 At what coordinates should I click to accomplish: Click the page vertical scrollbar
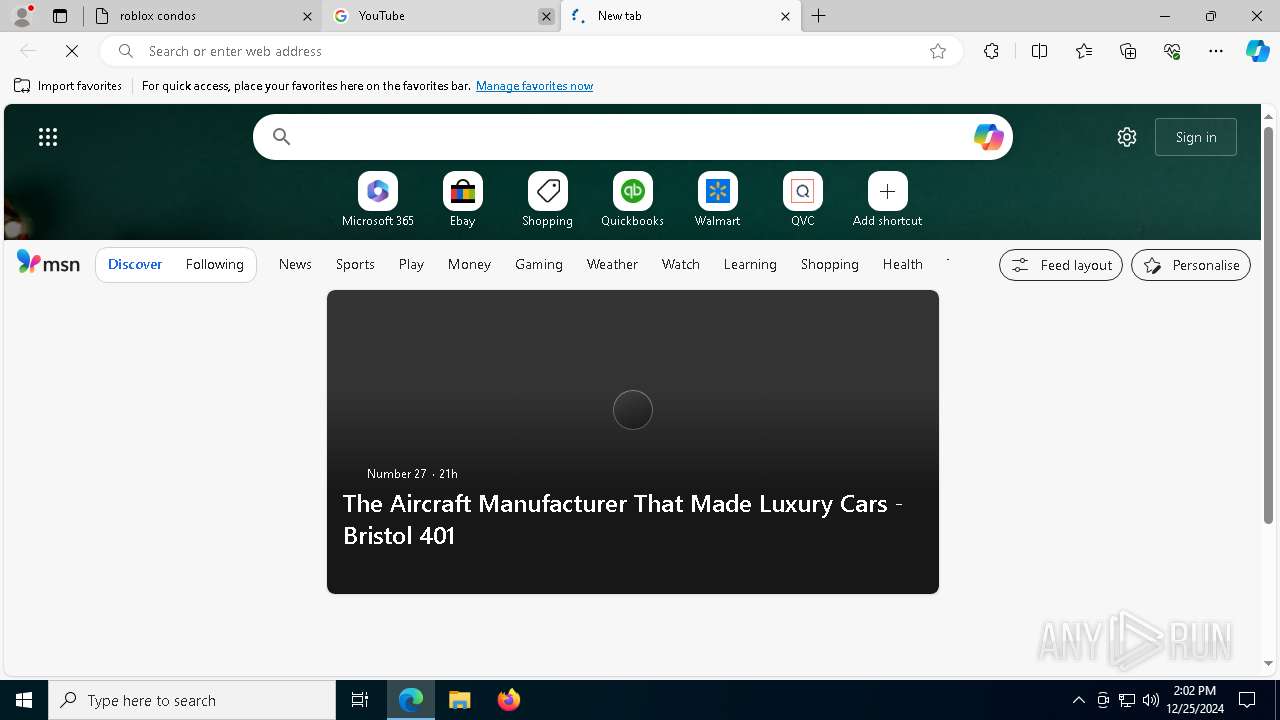point(1269,325)
